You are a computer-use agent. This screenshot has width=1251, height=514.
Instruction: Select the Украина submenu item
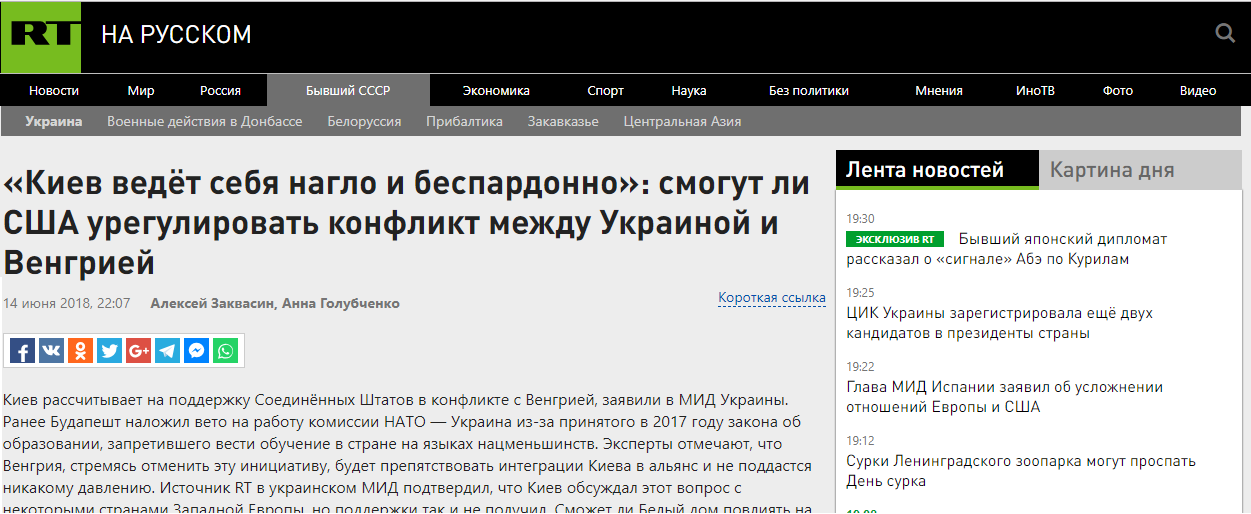pyautogui.click(x=54, y=121)
